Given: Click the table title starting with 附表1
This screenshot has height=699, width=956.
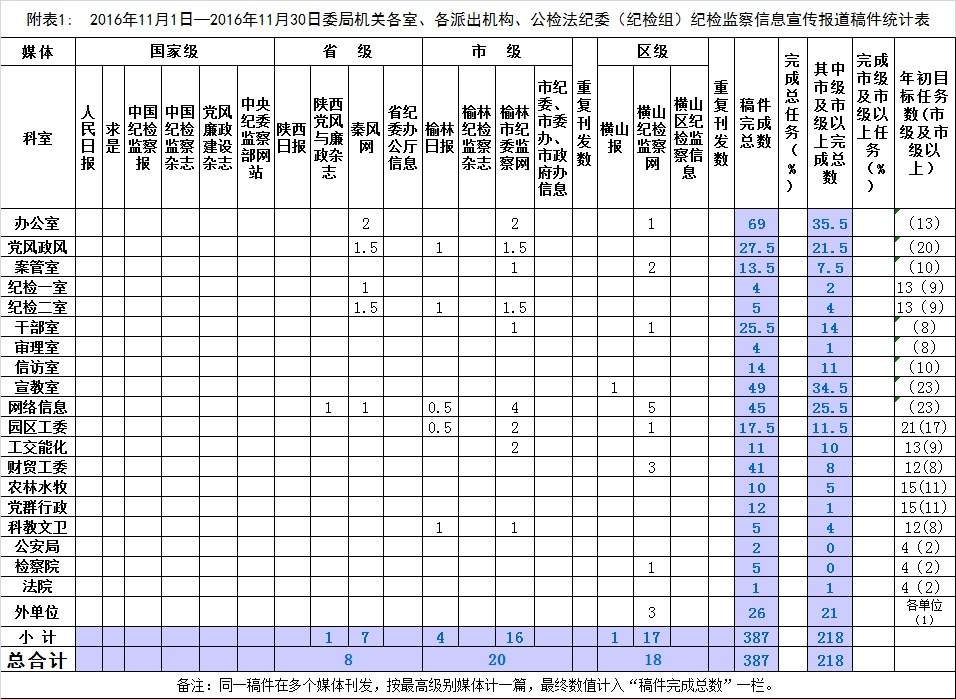Looking at the screenshot, I should 478,20.
